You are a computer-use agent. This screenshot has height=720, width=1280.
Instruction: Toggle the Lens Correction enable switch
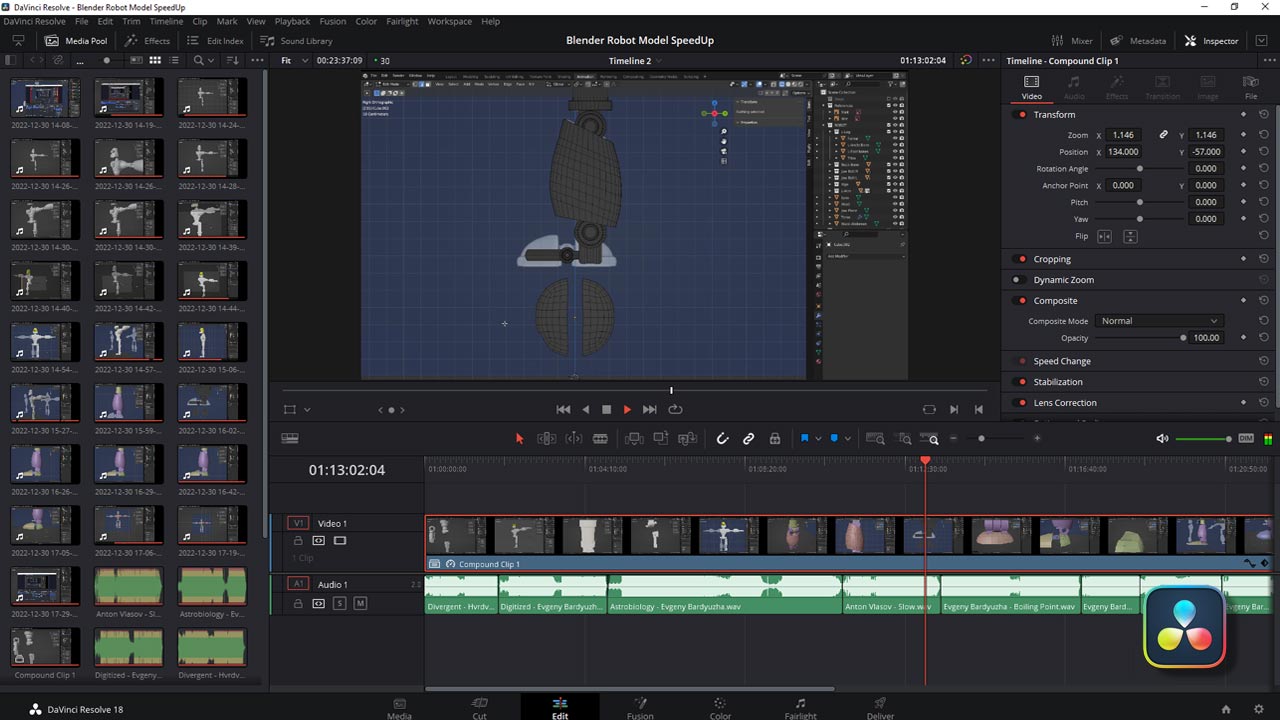[x=1021, y=403]
